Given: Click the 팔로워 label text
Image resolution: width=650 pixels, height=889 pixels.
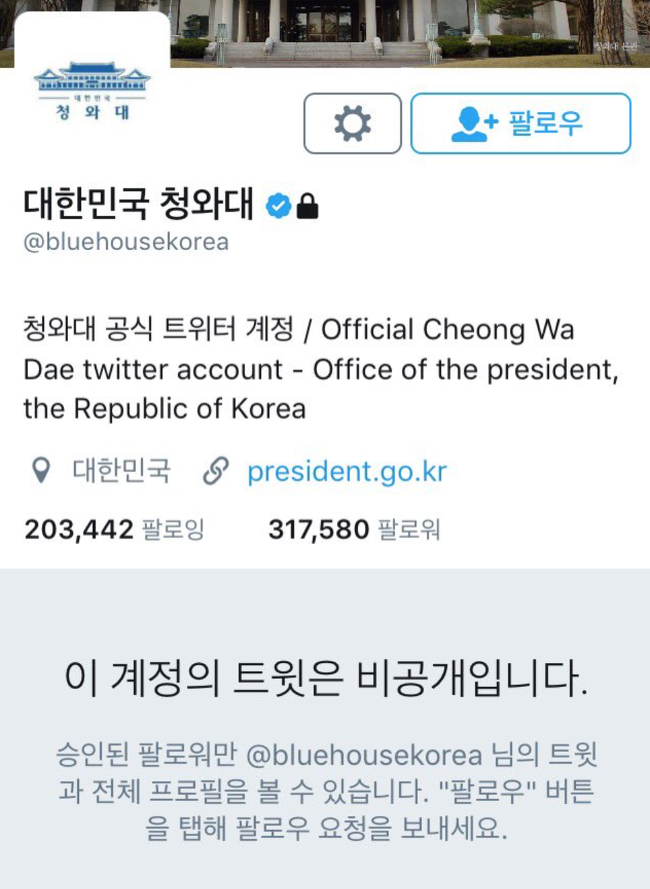Looking at the screenshot, I should pyautogui.click(x=409, y=530).
